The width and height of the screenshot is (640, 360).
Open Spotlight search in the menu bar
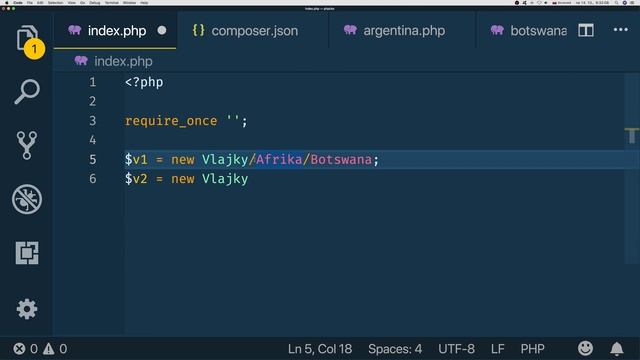point(616,2)
